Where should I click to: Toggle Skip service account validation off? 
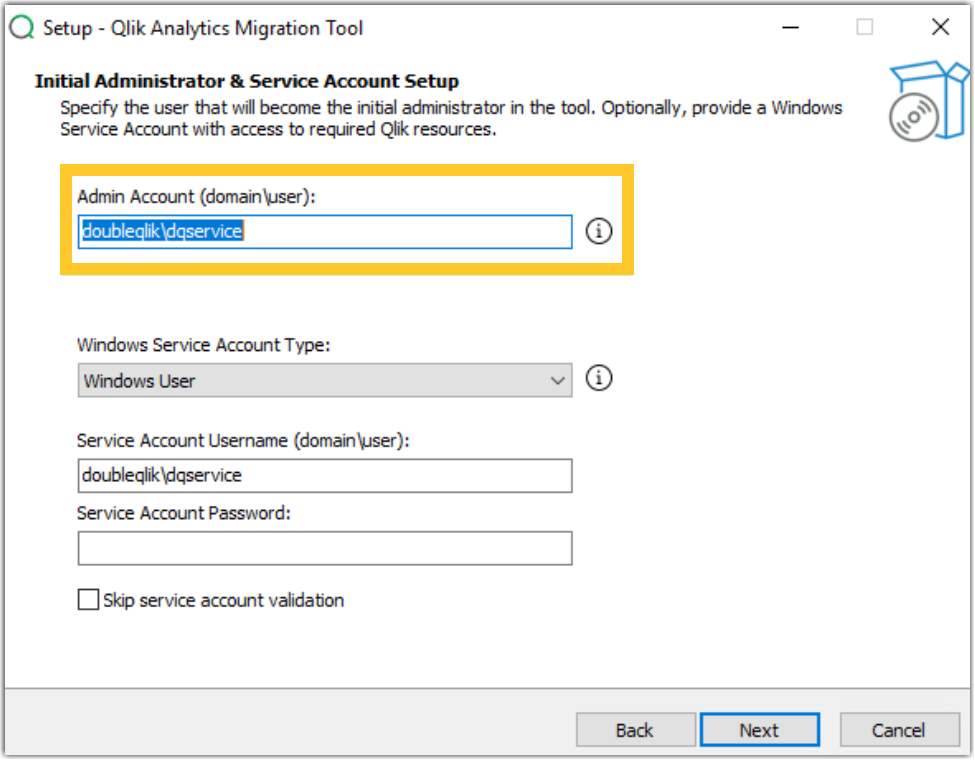(88, 599)
